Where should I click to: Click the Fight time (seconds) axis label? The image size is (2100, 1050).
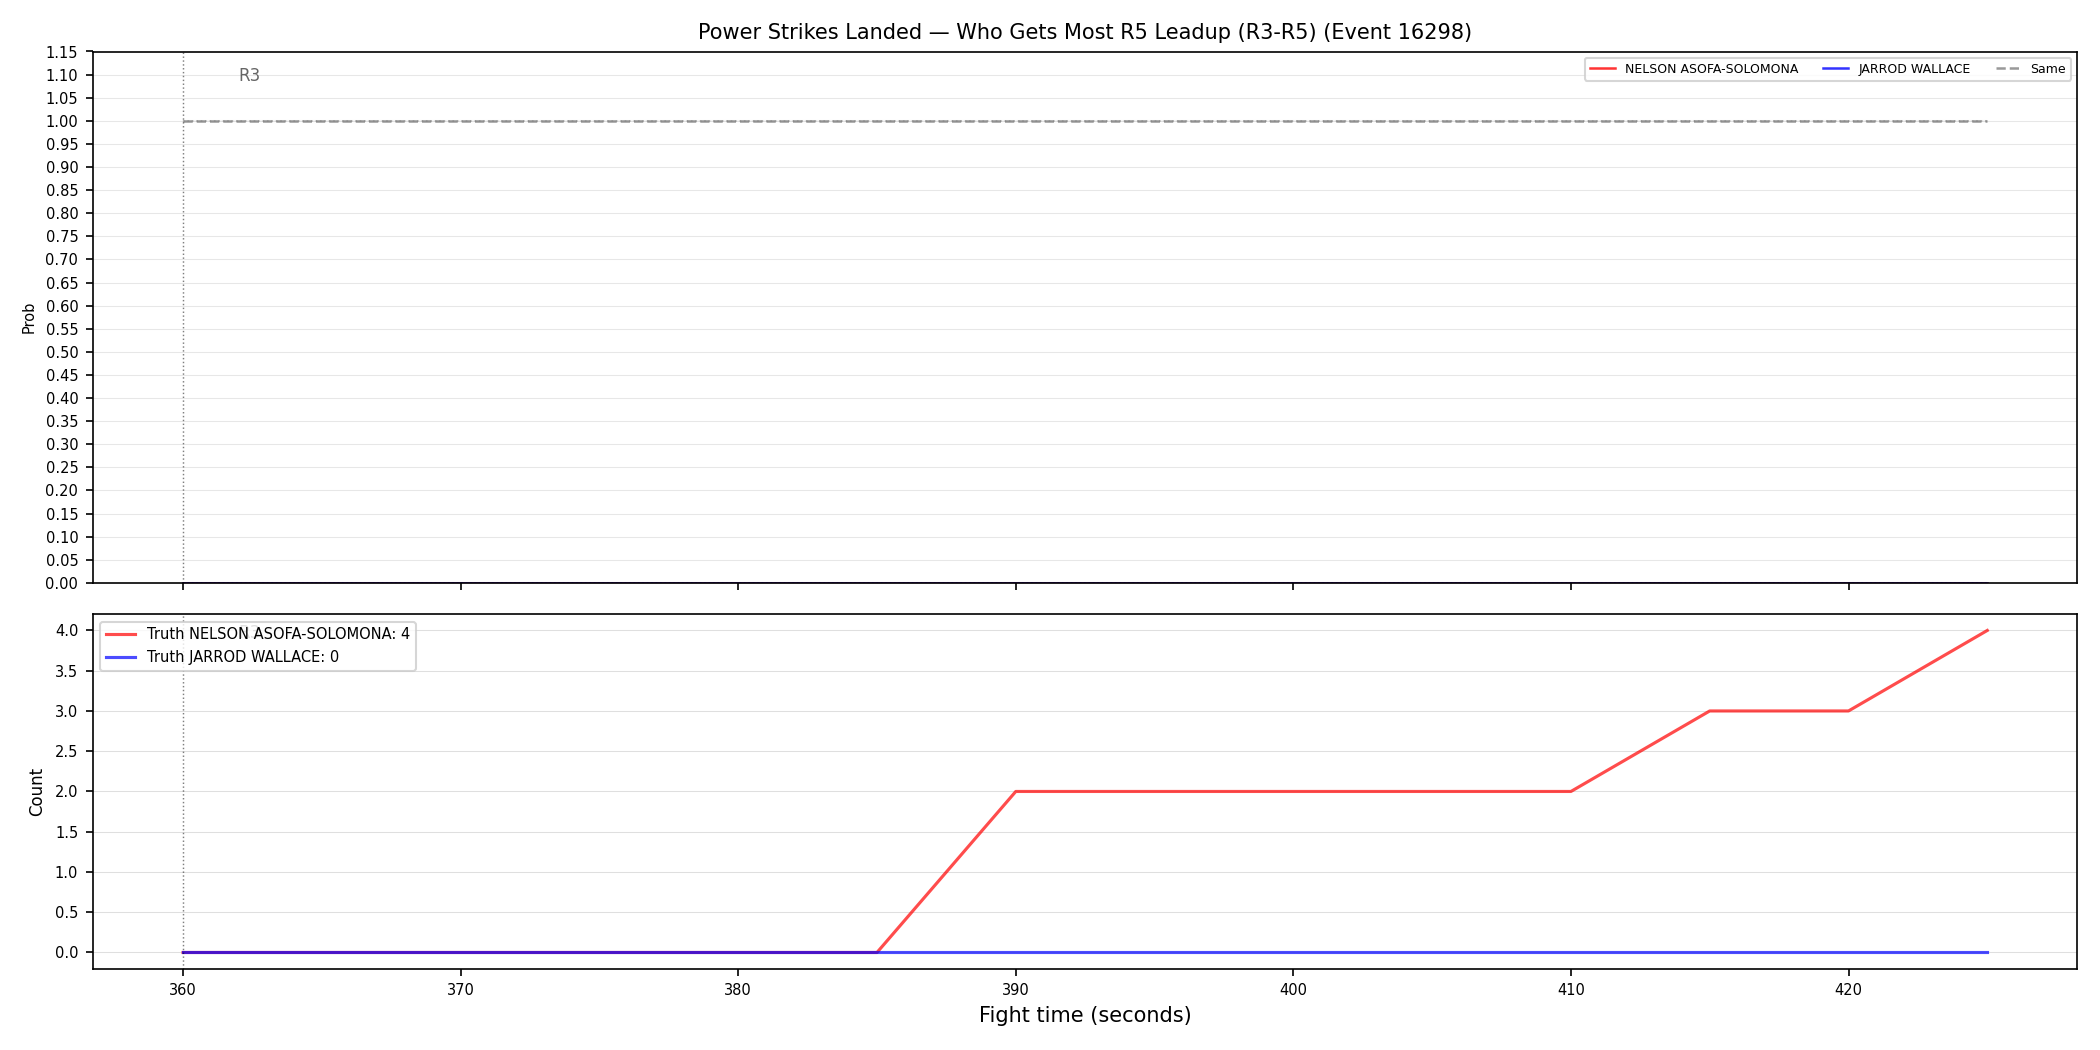1085,1015
